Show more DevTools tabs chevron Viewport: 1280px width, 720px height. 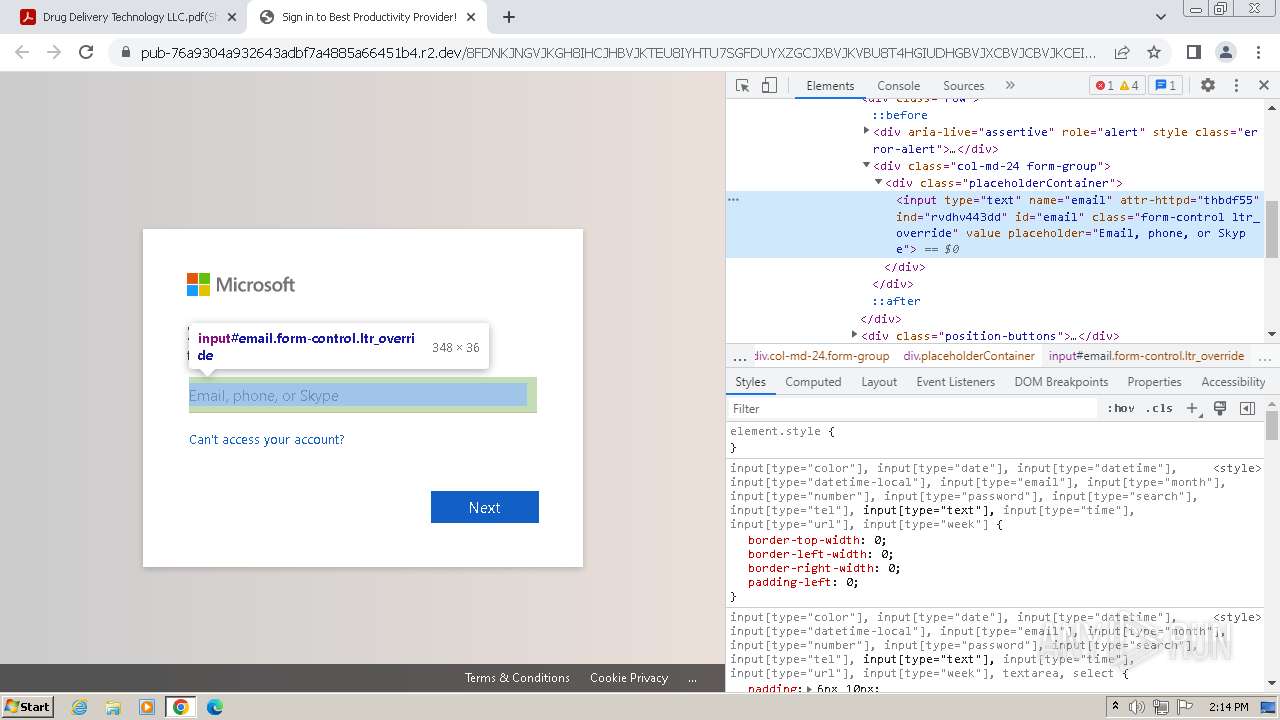1010,85
